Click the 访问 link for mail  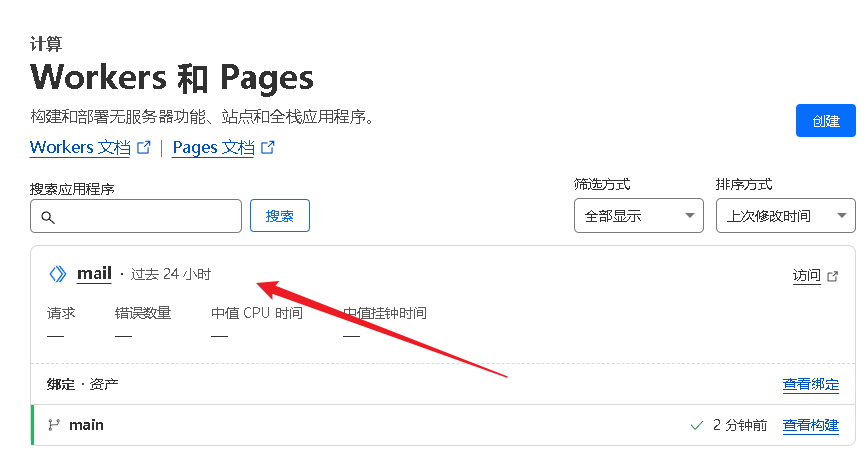(x=806, y=276)
